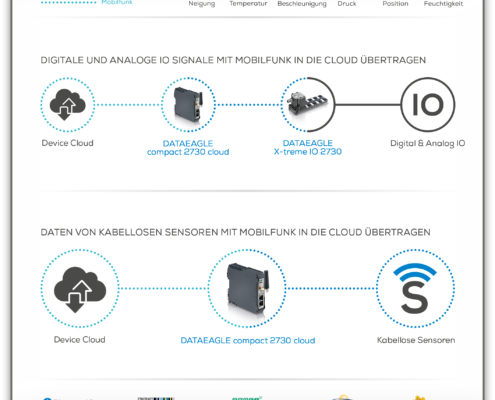Click the heading DATEN VON KABELLOSEN SENSOREN

235,232
